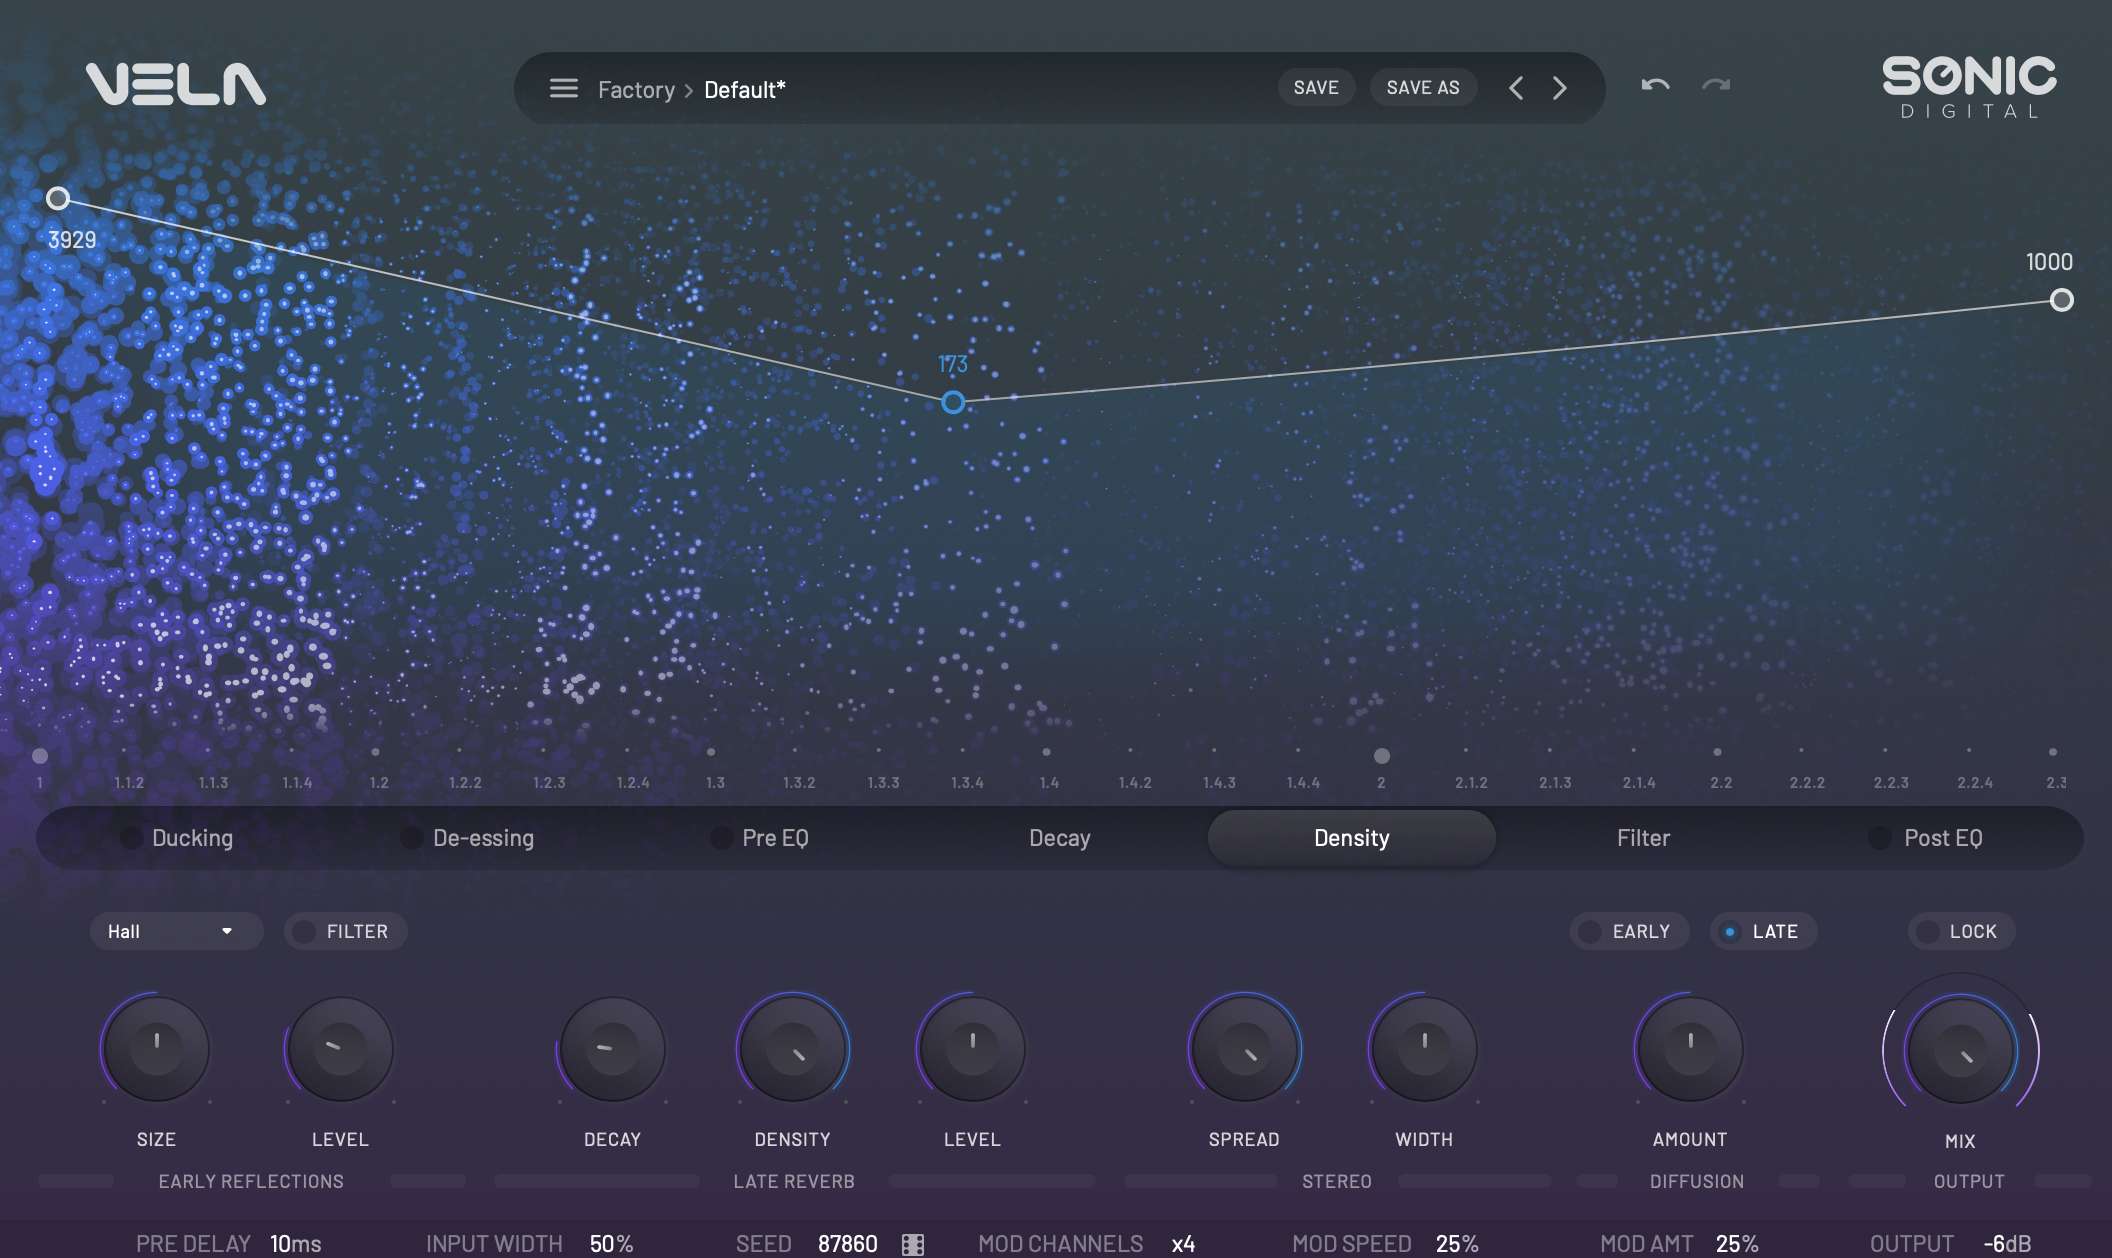Screen dimensions: 2112x1258
Task: Save the current preset
Action: tap(1316, 88)
